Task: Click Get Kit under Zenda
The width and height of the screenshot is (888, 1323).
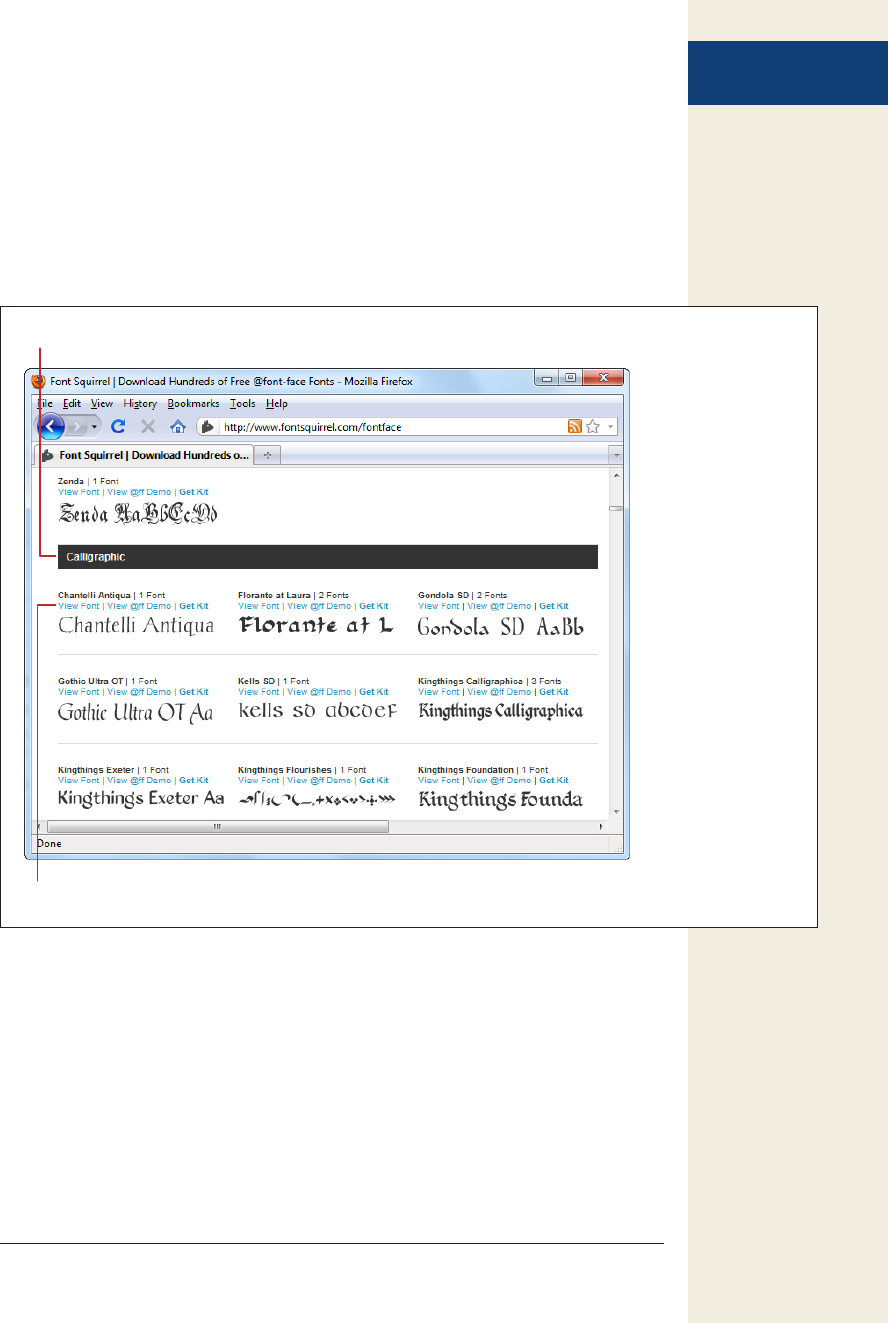Action: pos(194,492)
